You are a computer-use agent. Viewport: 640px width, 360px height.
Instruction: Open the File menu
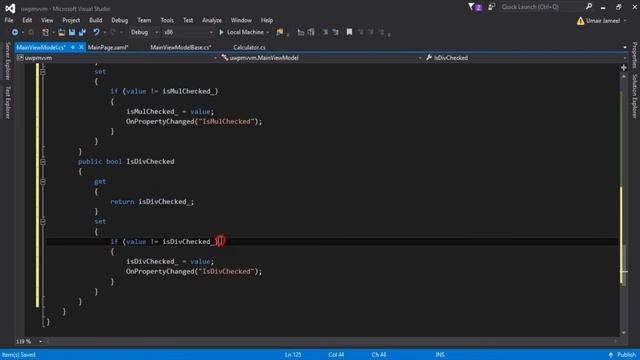(9, 20)
